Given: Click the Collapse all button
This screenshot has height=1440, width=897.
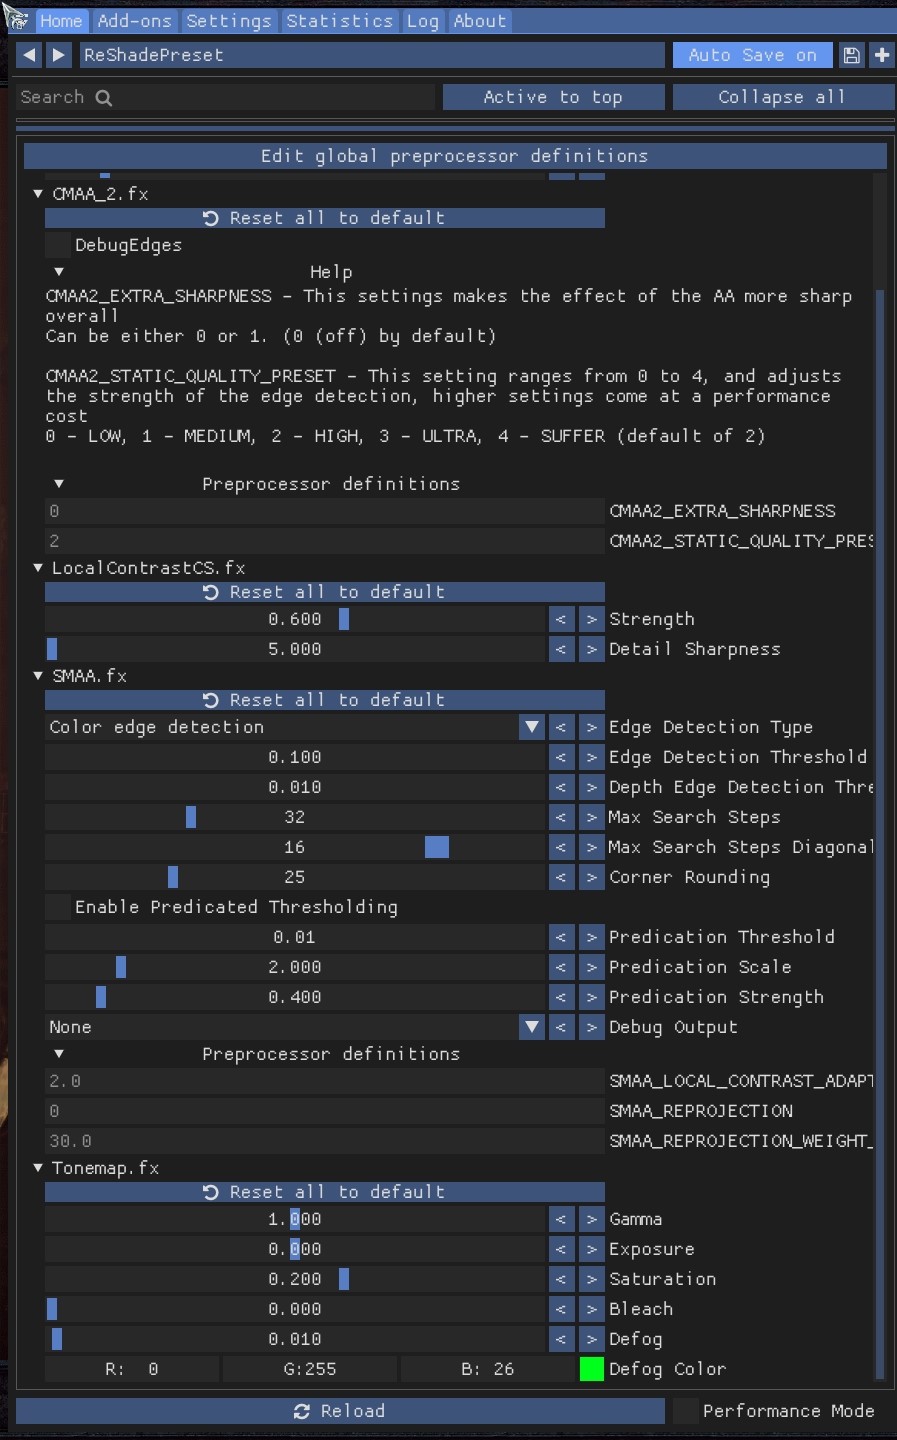Looking at the screenshot, I should tap(783, 97).
